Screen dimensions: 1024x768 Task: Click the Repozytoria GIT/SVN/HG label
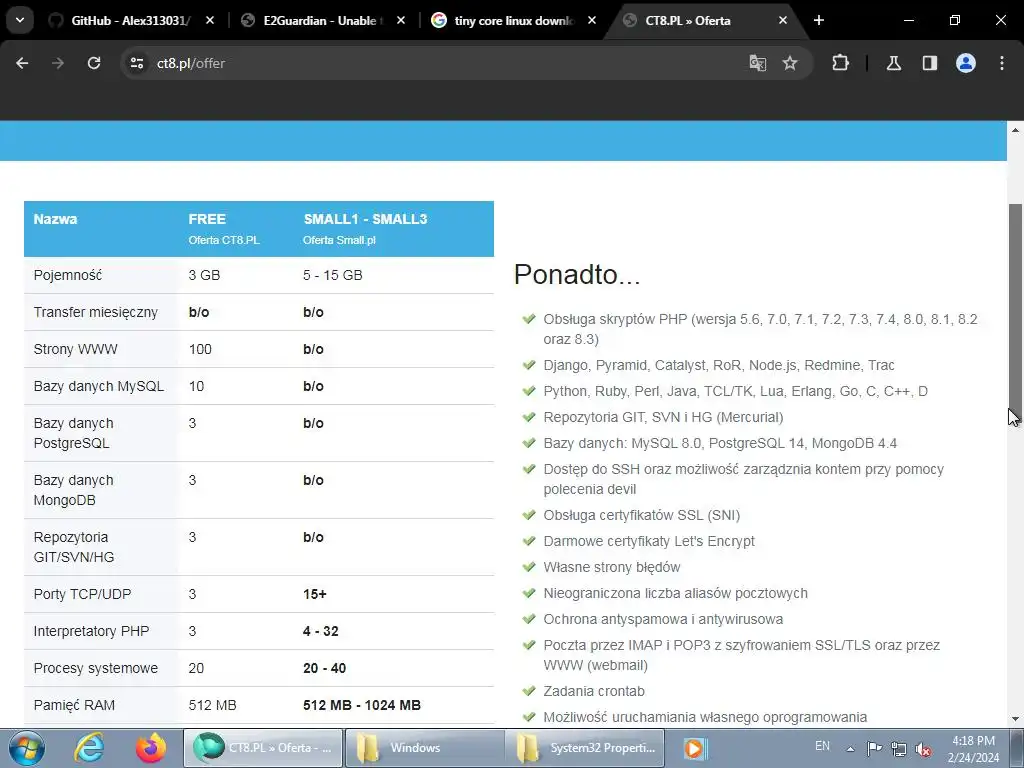tap(74, 547)
